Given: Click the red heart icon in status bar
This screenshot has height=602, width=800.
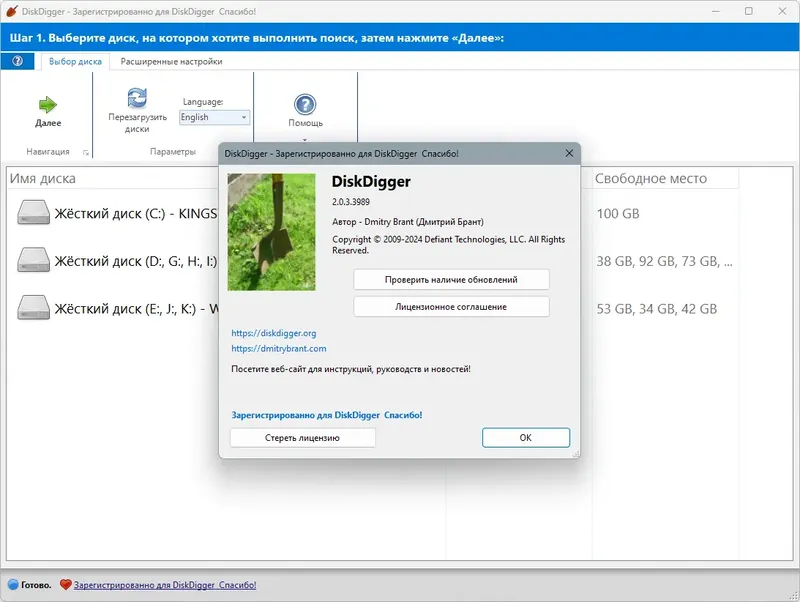Looking at the screenshot, I should tap(65, 585).
